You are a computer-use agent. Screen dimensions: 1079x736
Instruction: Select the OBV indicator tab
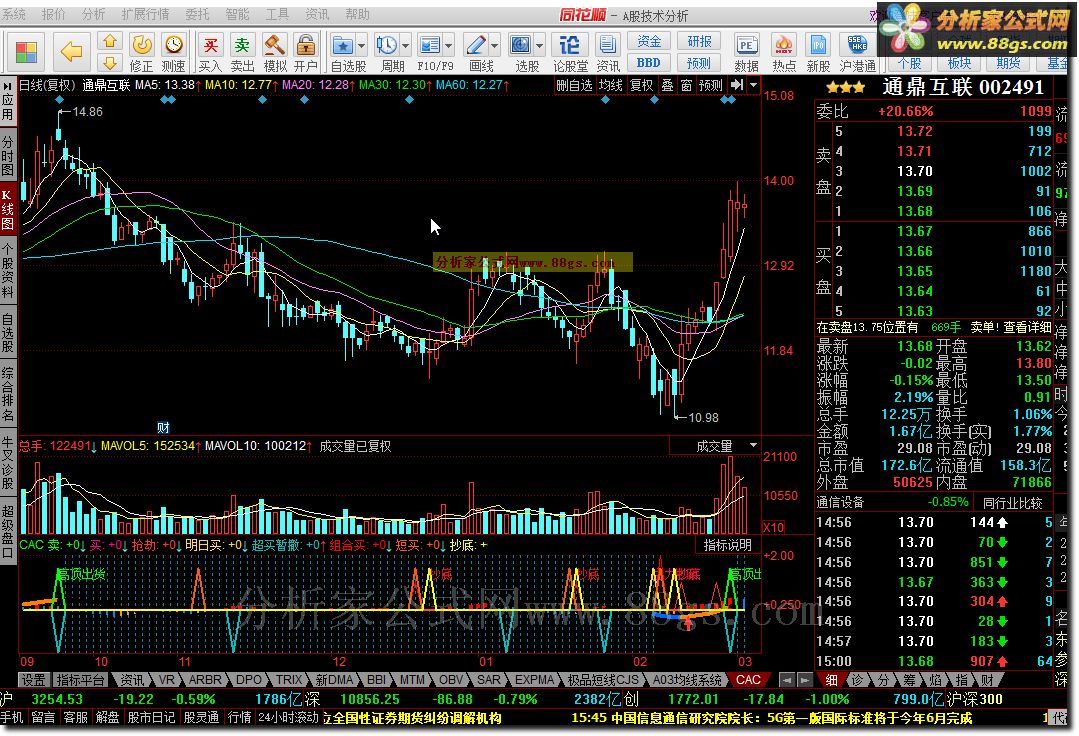[x=451, y=680]
